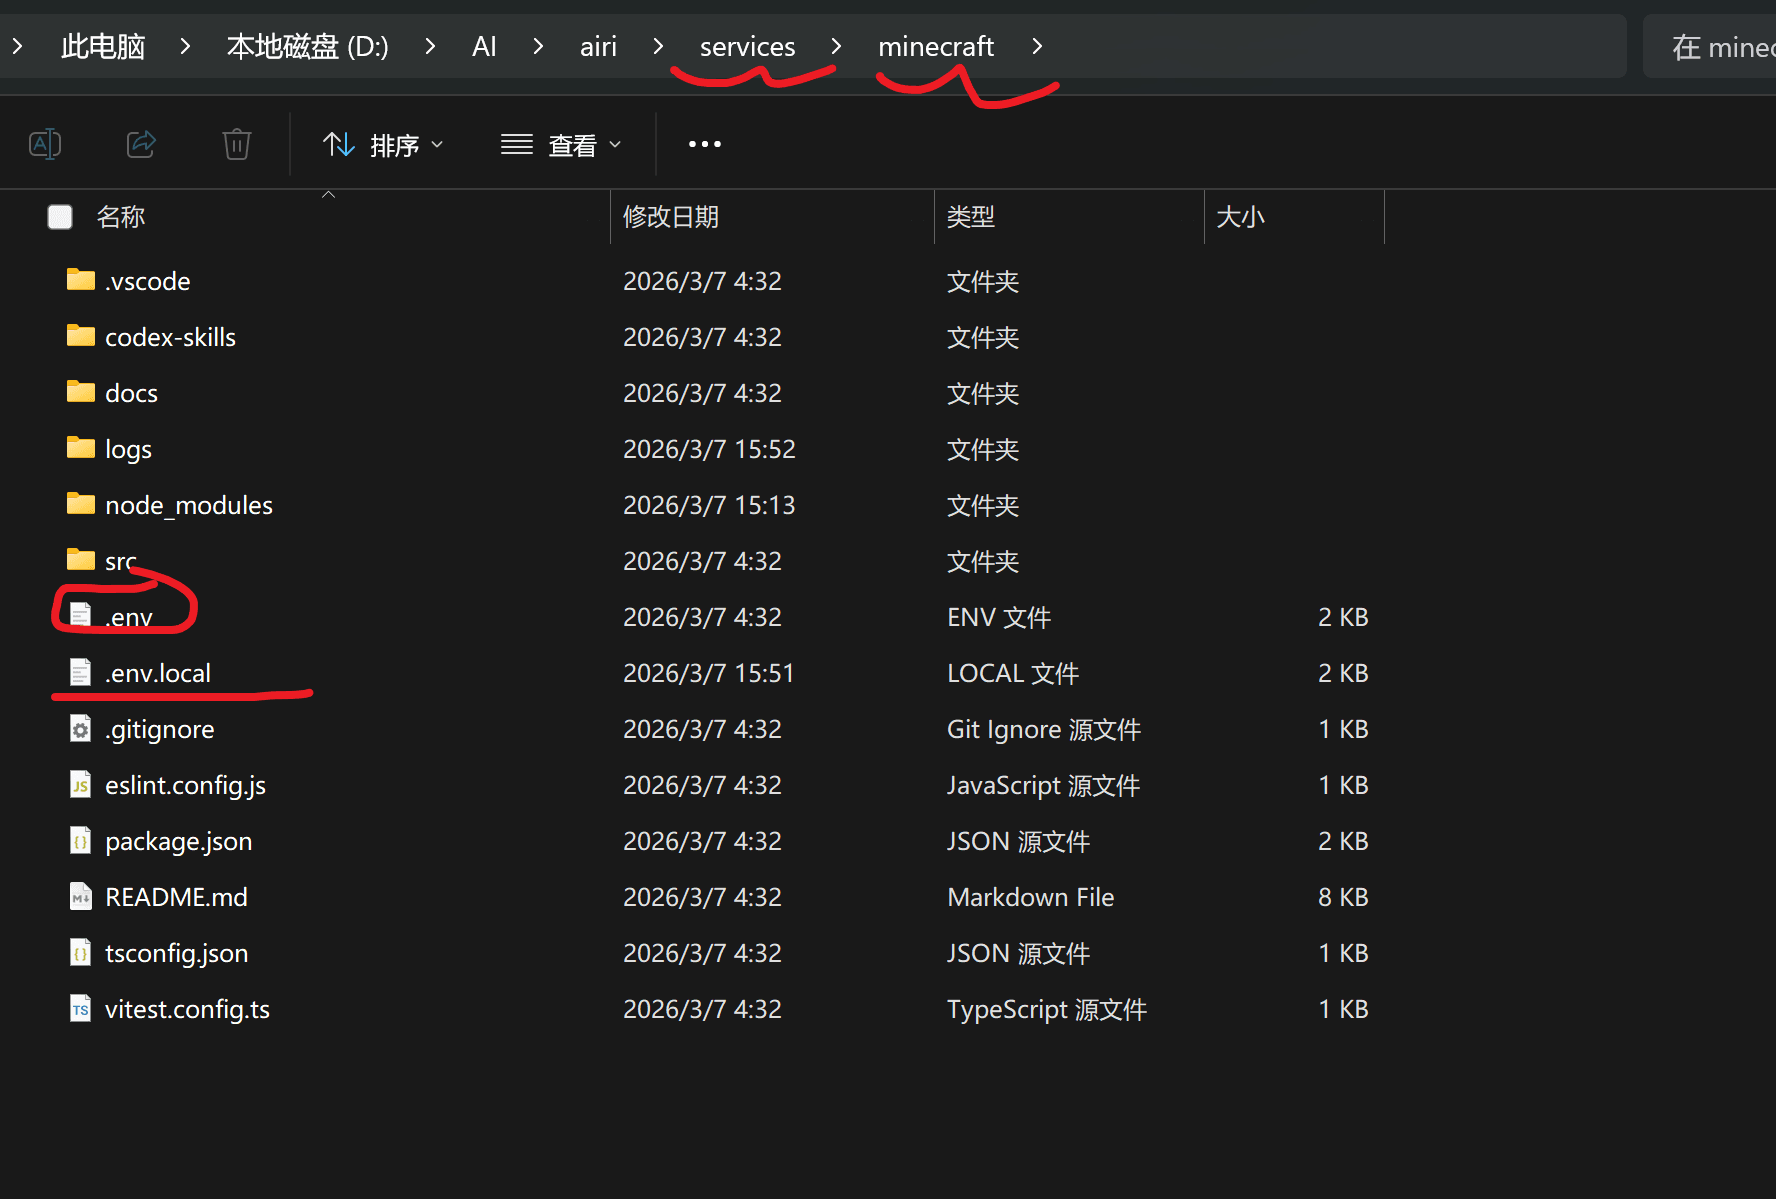The height and width of the screenshot is (1199, 1776).
Task: Select the .gitignore gear file icon
Action: click(x=81, y=729)
